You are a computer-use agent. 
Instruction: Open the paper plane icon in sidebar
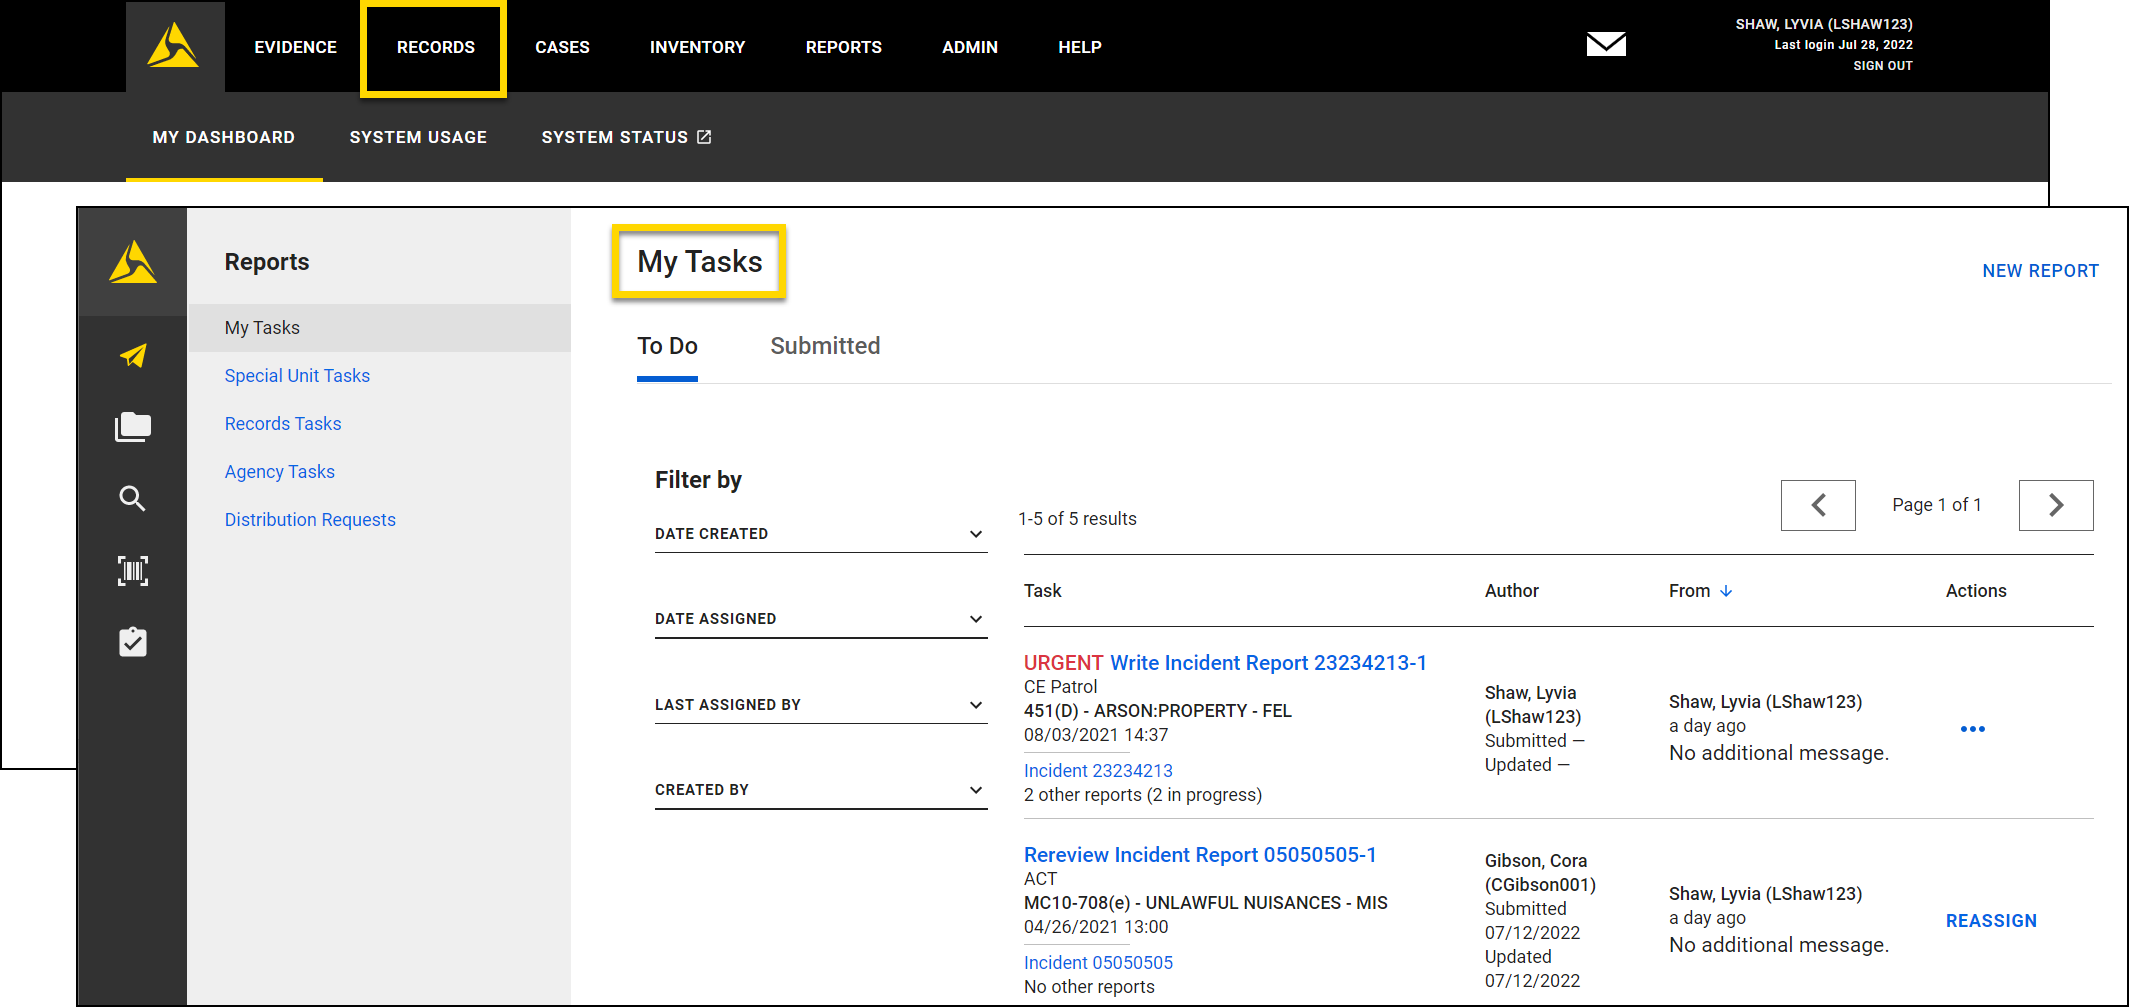coord(133,355)
